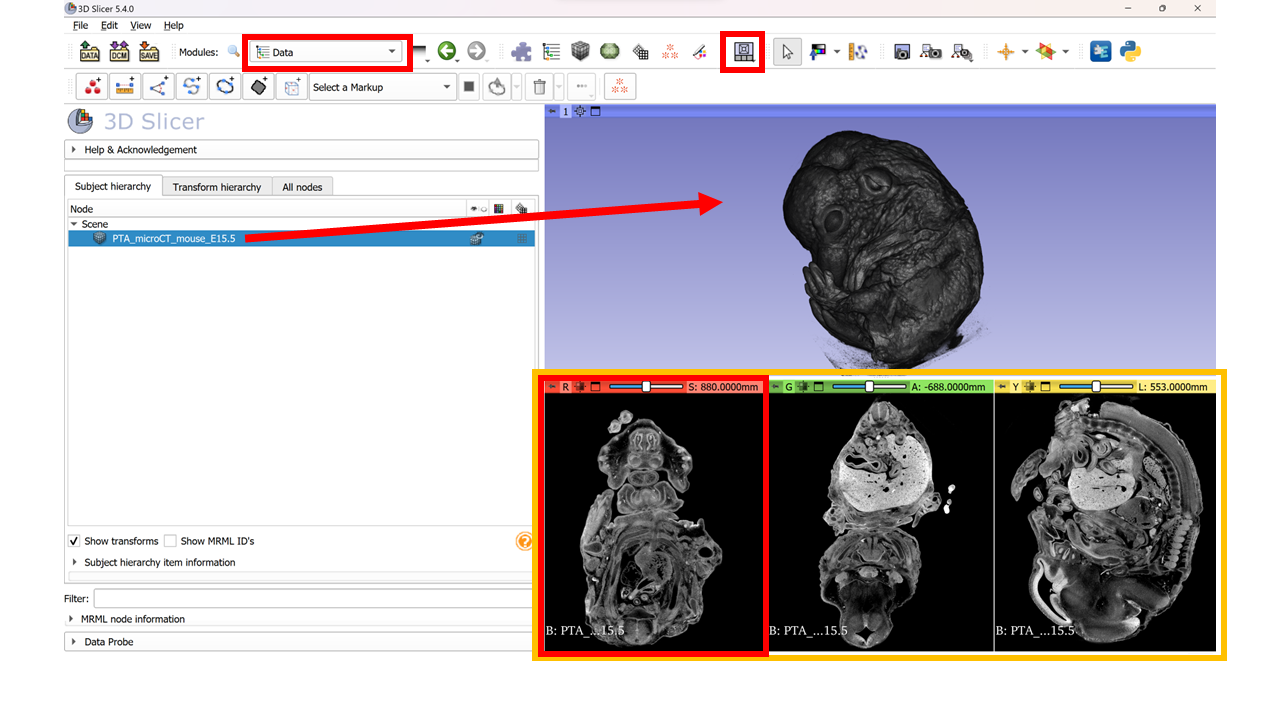Open the Help menu

[174, 25]
